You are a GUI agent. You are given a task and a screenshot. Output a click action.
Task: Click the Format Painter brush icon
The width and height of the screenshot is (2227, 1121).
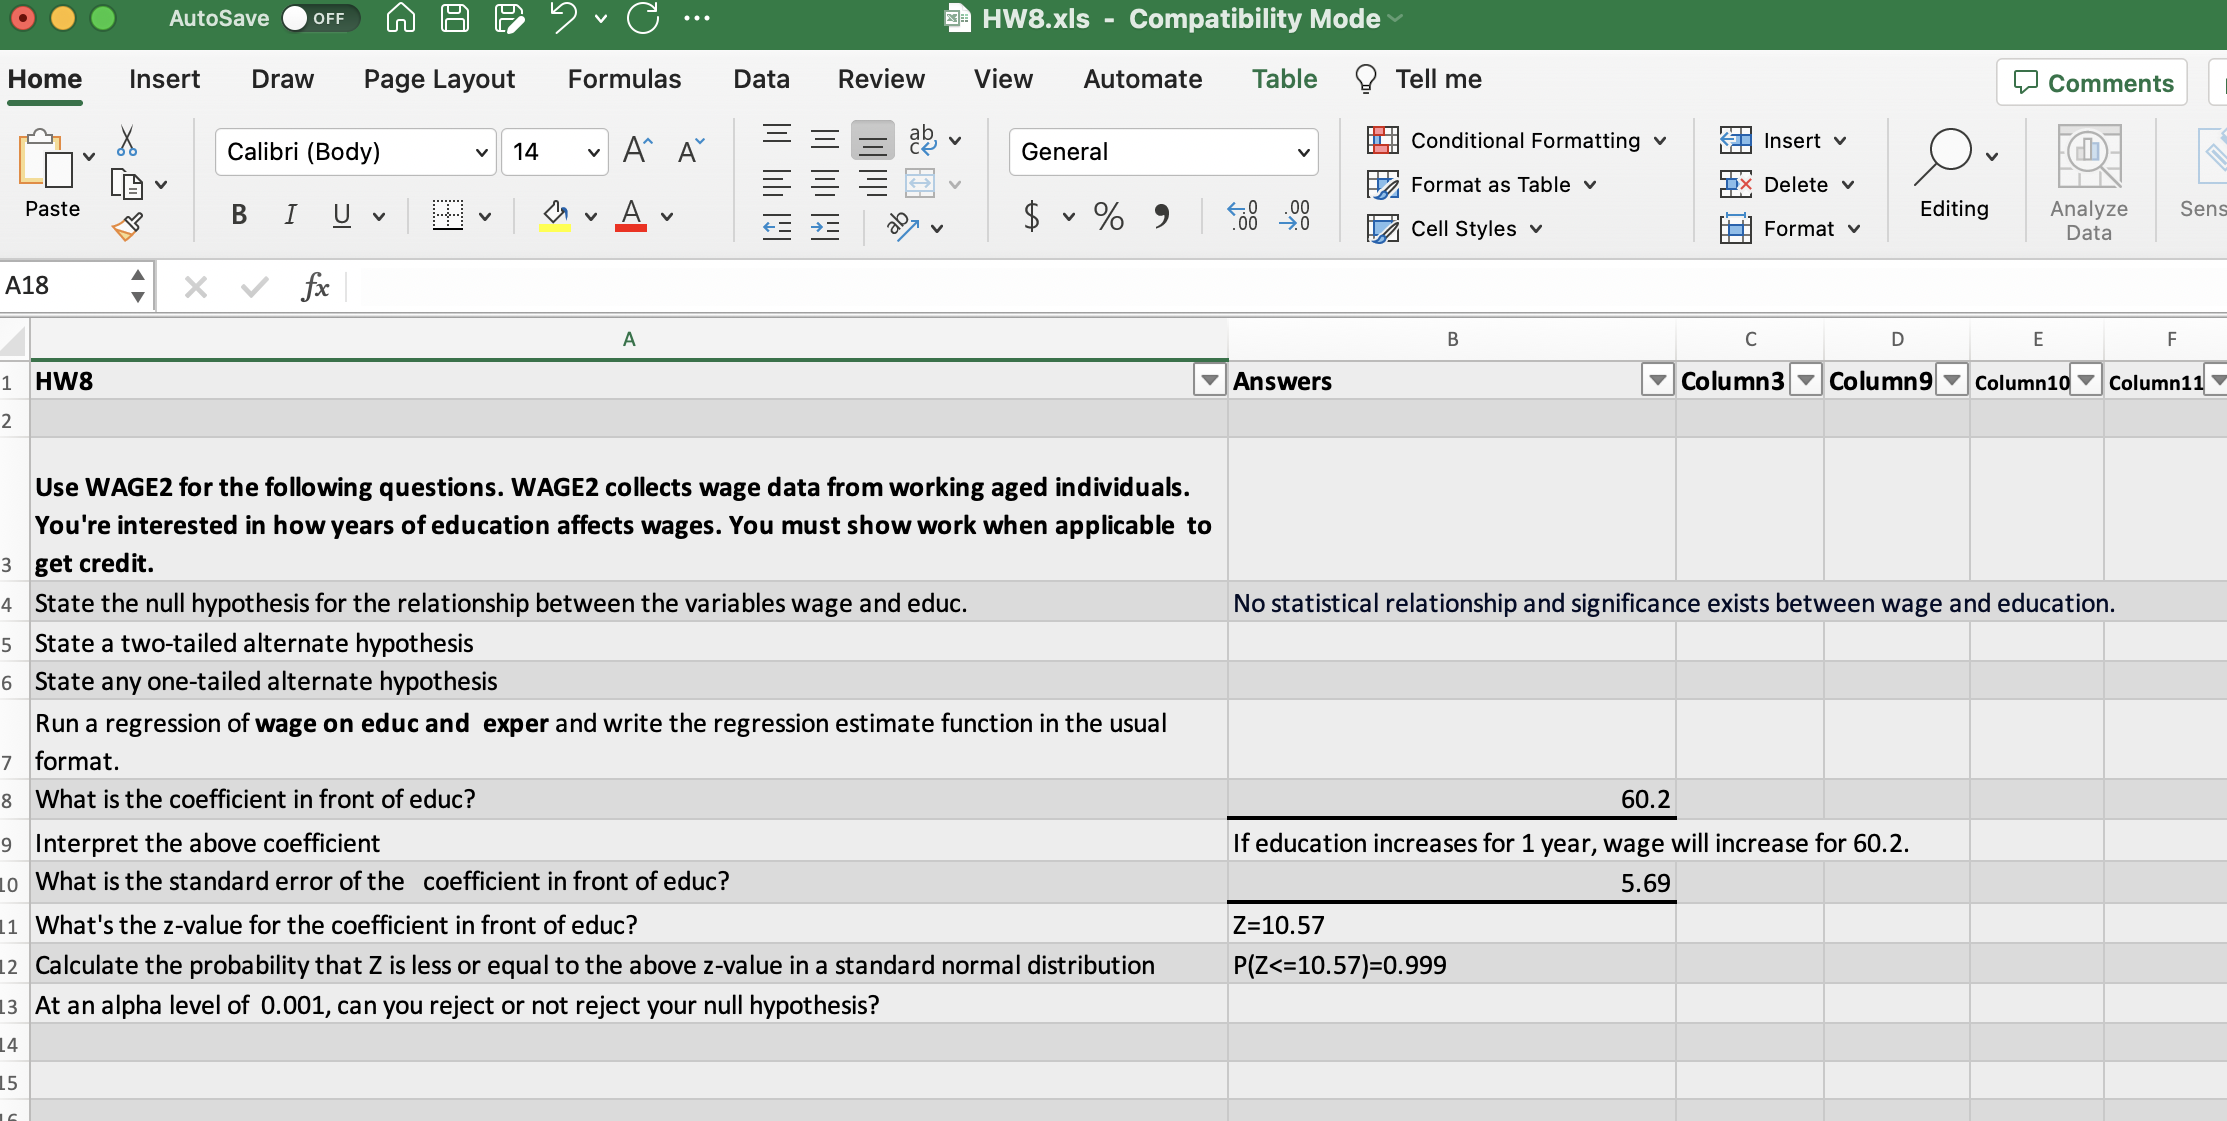127,227
